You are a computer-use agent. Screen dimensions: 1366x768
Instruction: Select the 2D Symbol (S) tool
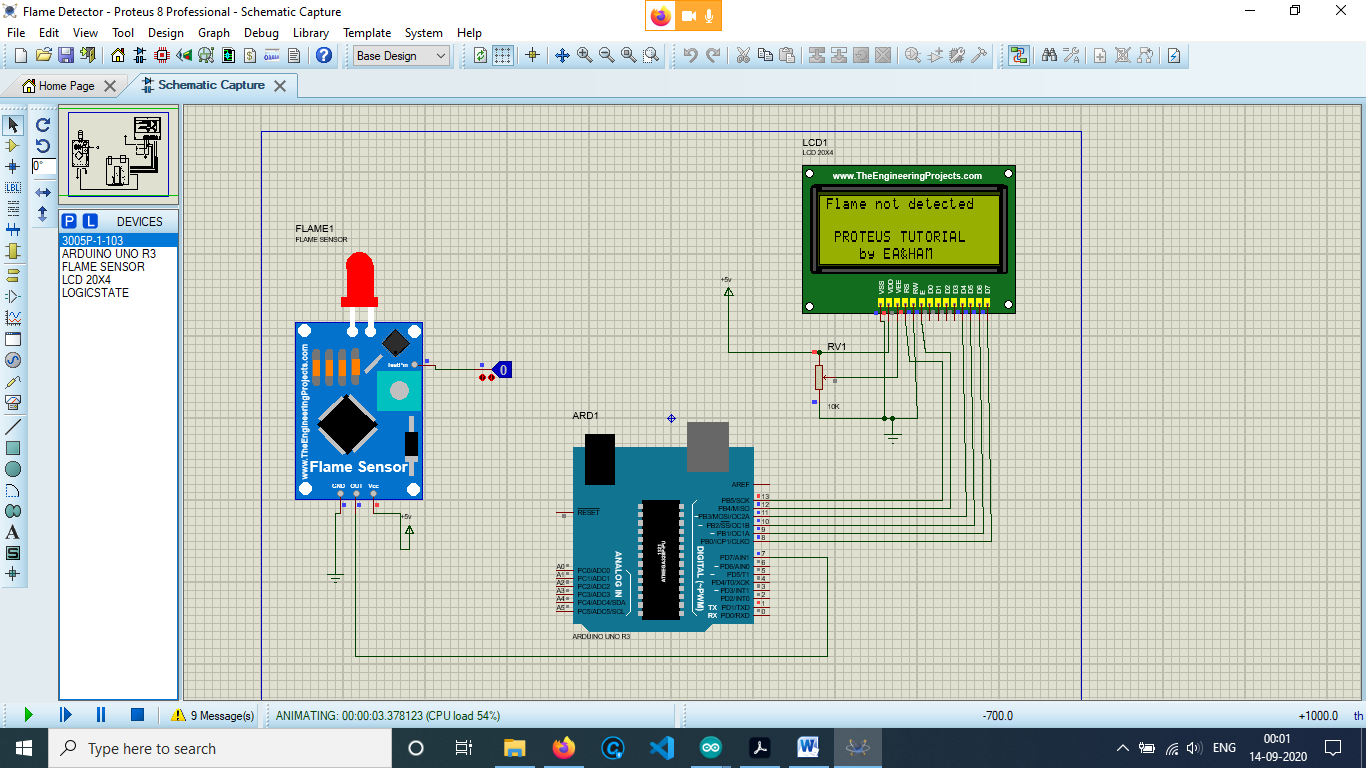tap(13, 553)
